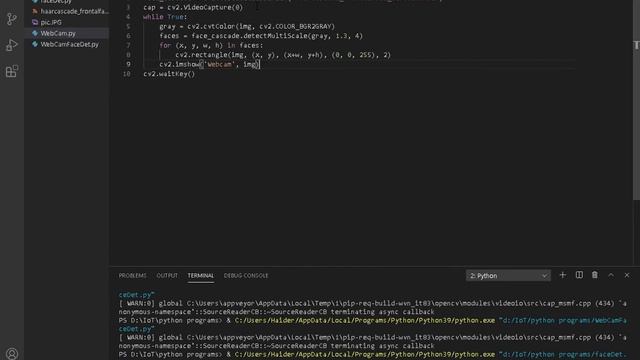640x360 pixels.
Task: Kill terminal with trash icon
Action: [x=595, y=275]
